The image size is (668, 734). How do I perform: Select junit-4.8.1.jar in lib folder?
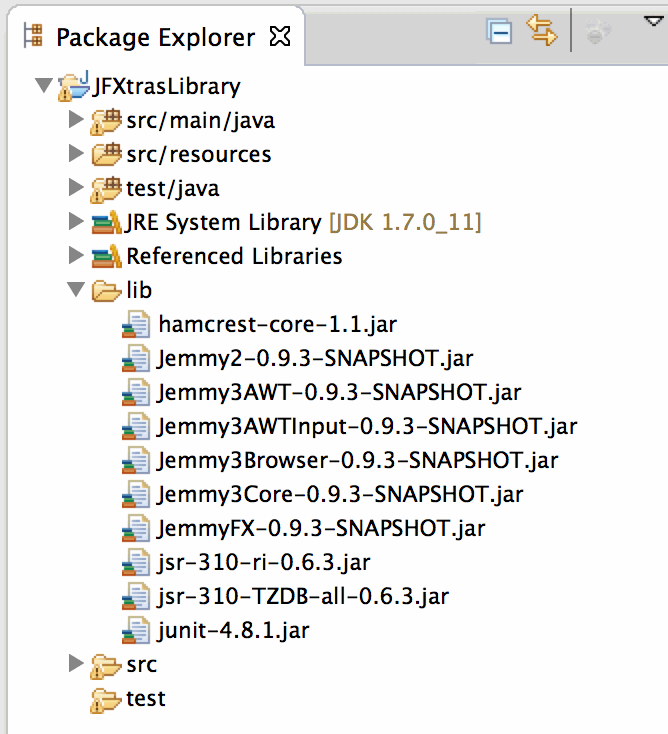click(x=234, y=630)
